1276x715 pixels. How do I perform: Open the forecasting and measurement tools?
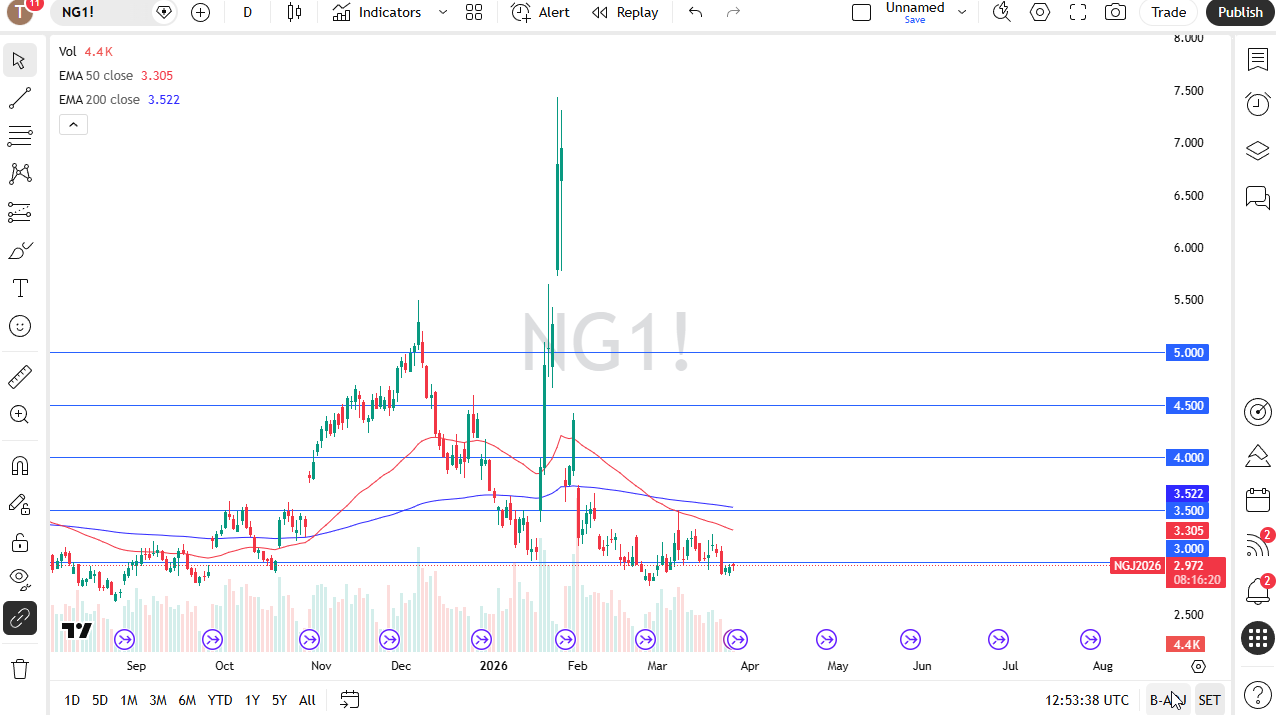[x=19, y=212]
